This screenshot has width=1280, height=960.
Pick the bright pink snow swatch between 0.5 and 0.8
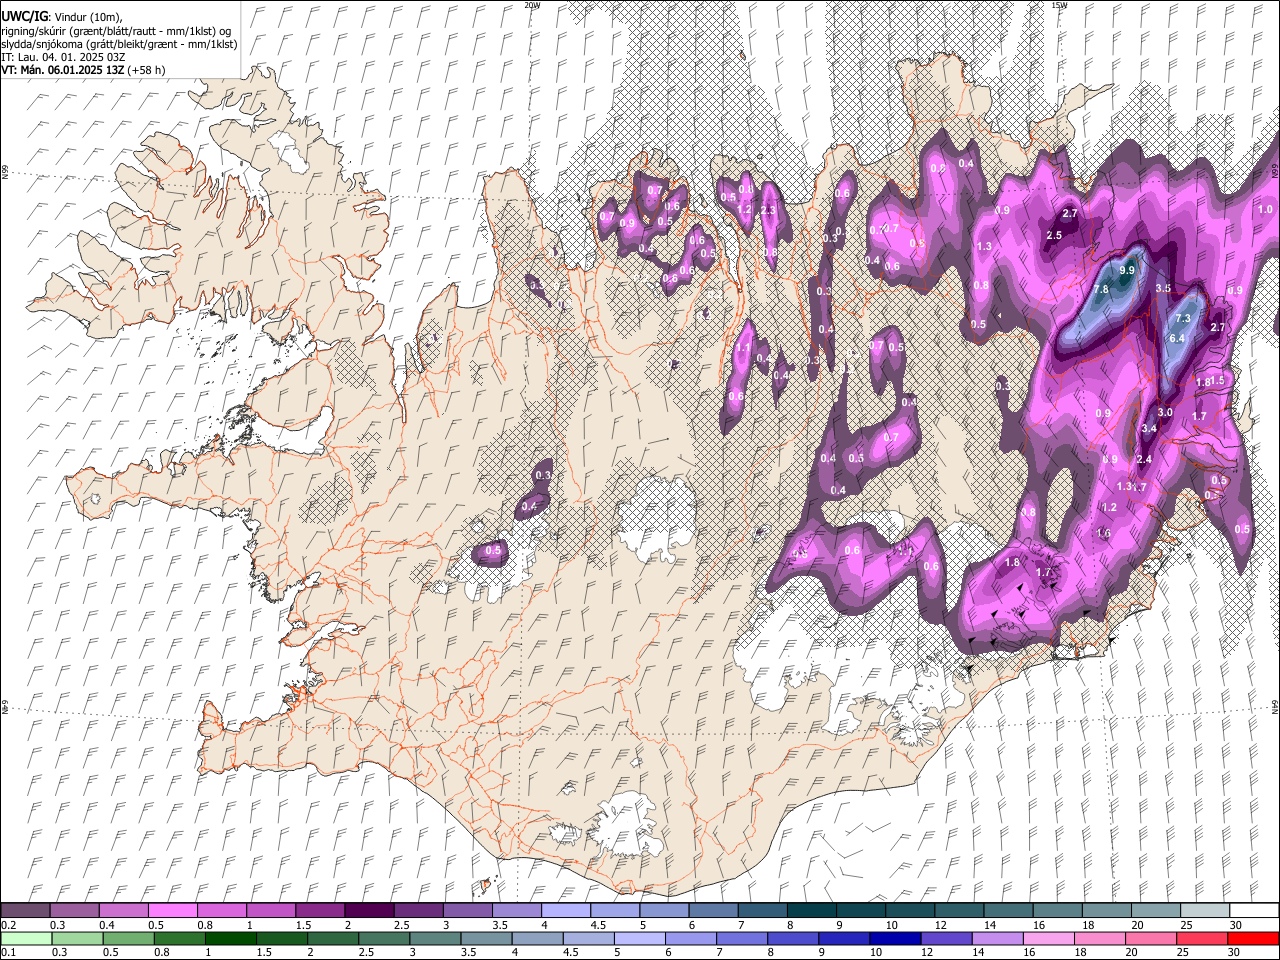[x=172, y=910]
